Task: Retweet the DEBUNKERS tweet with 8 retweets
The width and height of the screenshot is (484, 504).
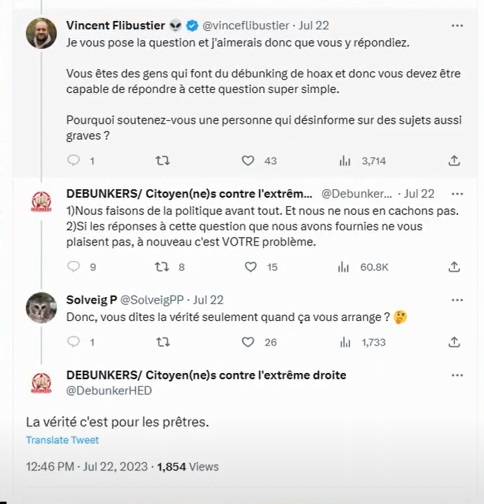Action: pyautogui.click(x=162, y=267)
